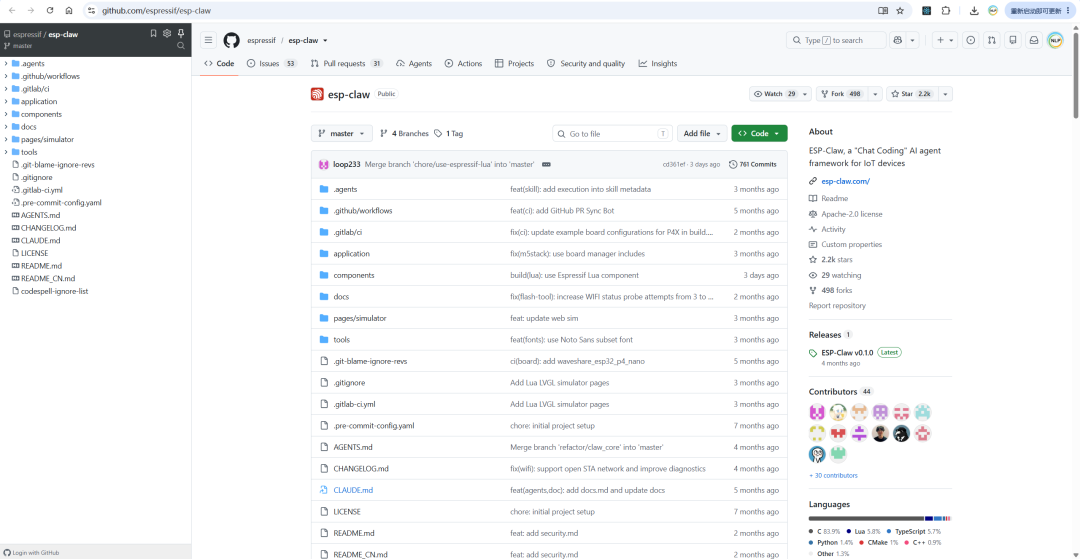Viewport: 1080px width, 559px height.
Task: Click the + 30 contributors link
Action: (833, 476)
